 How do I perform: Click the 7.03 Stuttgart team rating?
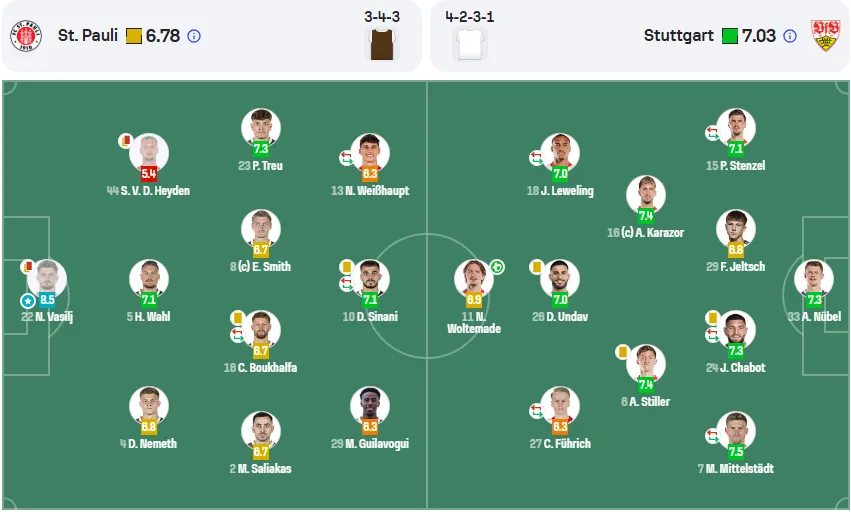tap(759, 36)
